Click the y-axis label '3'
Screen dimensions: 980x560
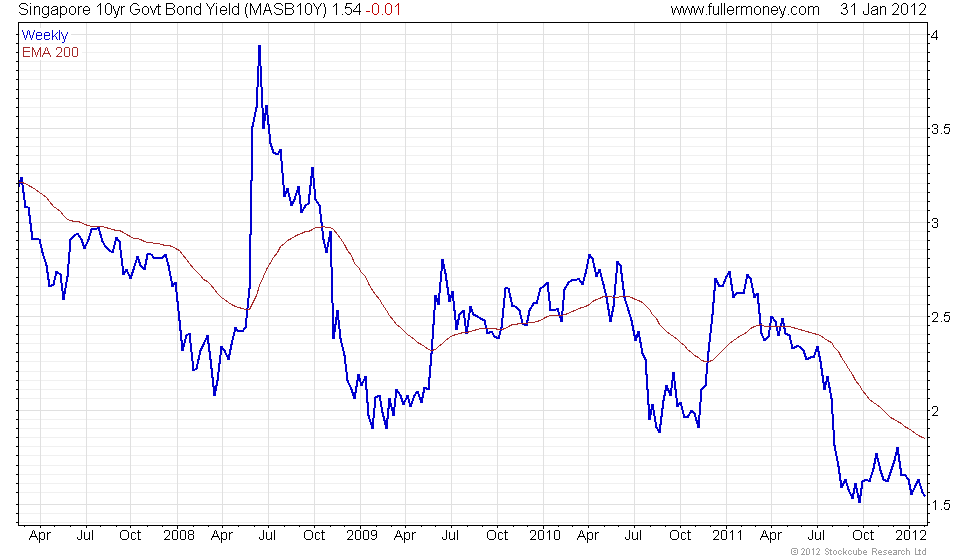[x=934, y=223]
